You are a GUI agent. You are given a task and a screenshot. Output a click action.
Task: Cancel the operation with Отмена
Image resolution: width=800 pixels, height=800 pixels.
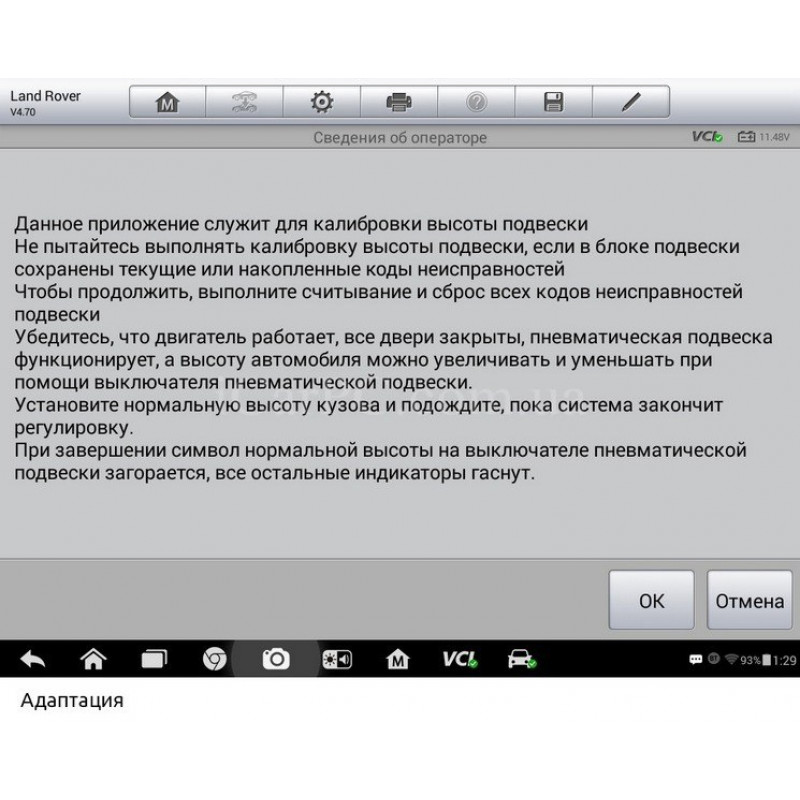(749, 600)
